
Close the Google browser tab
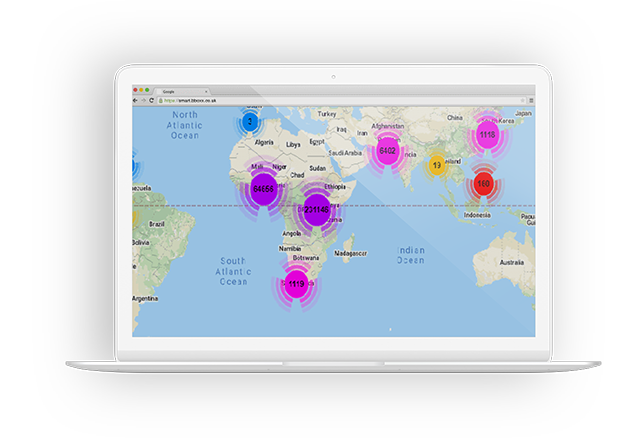pos(206,91)
